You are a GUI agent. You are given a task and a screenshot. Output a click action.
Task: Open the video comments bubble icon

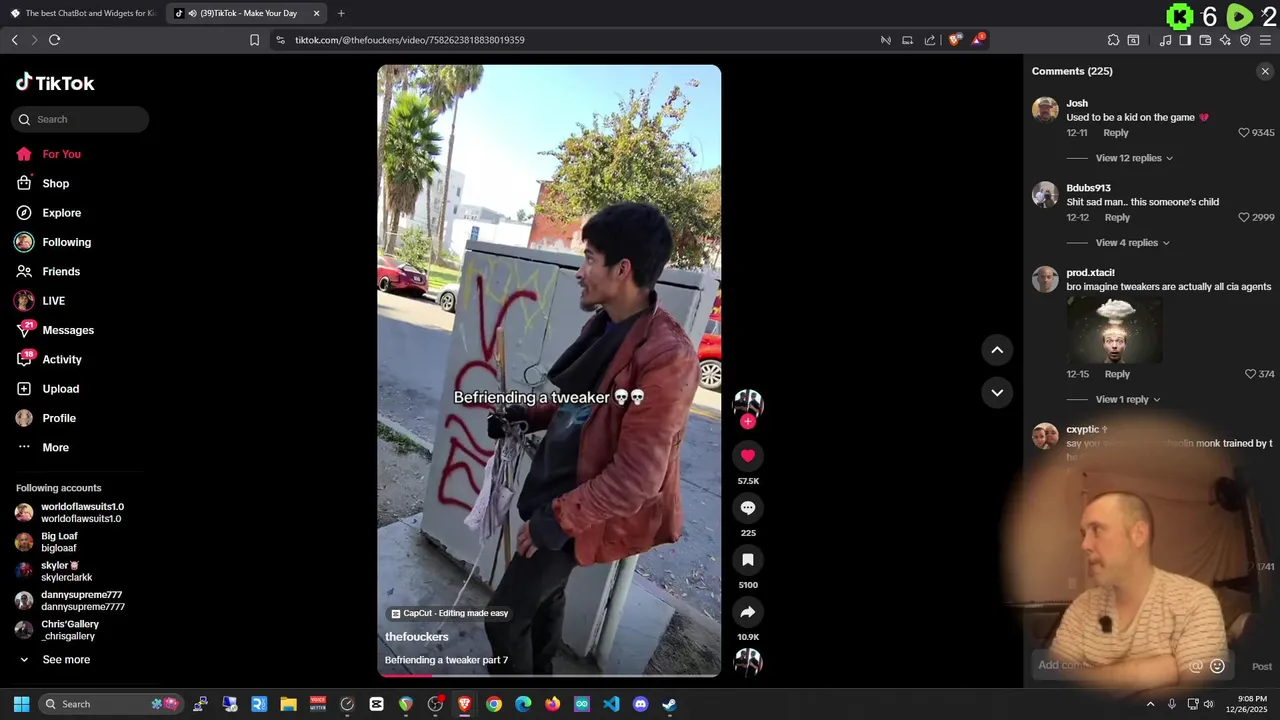(747, 508)
